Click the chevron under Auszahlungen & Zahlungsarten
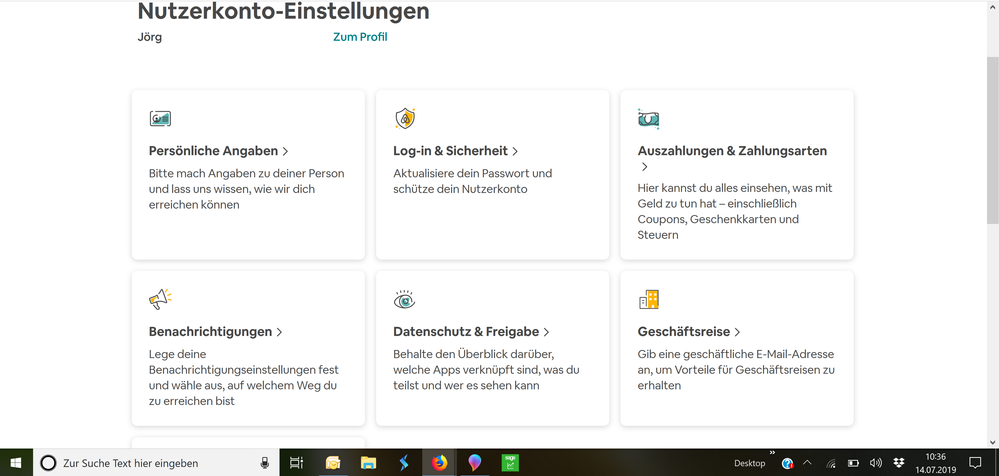 pyautogui.click(x=644, y=167)
